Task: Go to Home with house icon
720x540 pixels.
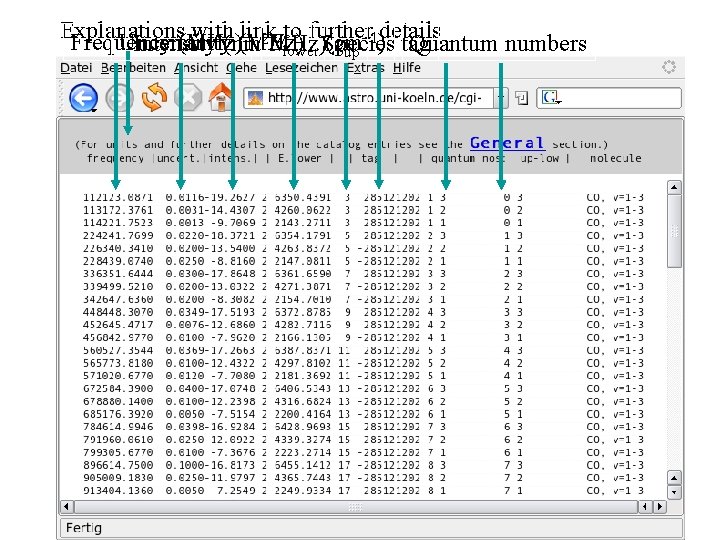Action: tap(221, 97)
